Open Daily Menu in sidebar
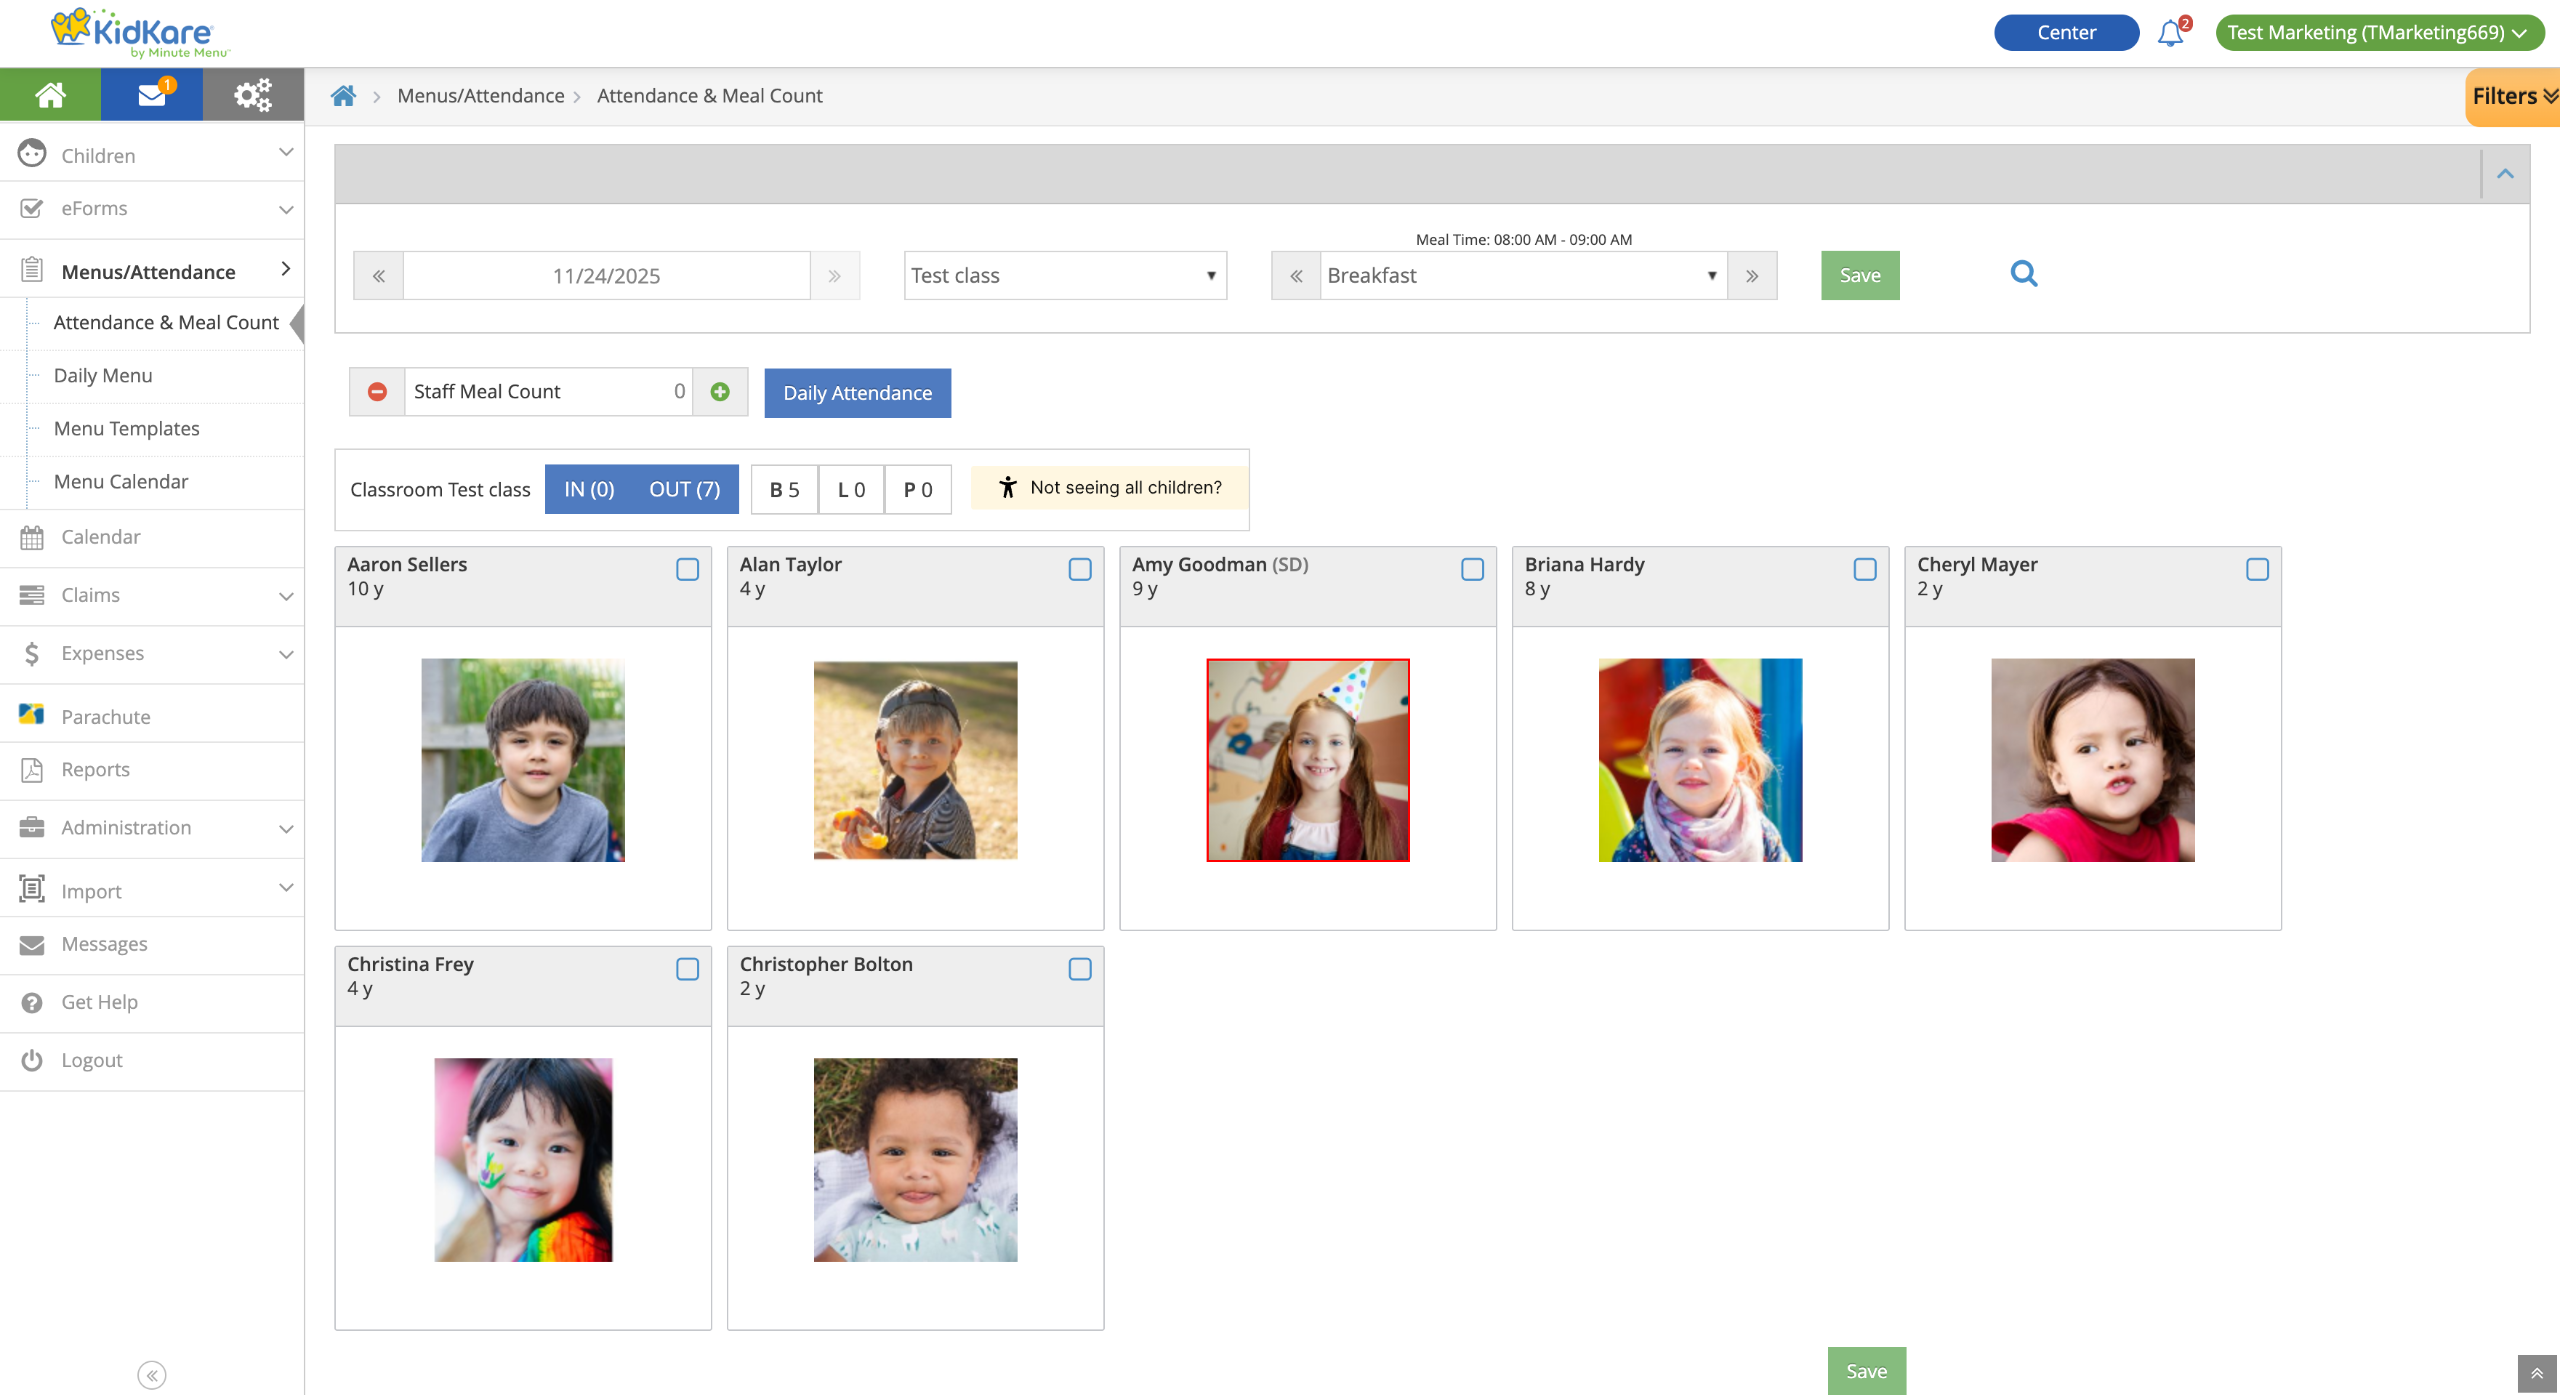 pos(103,376)
